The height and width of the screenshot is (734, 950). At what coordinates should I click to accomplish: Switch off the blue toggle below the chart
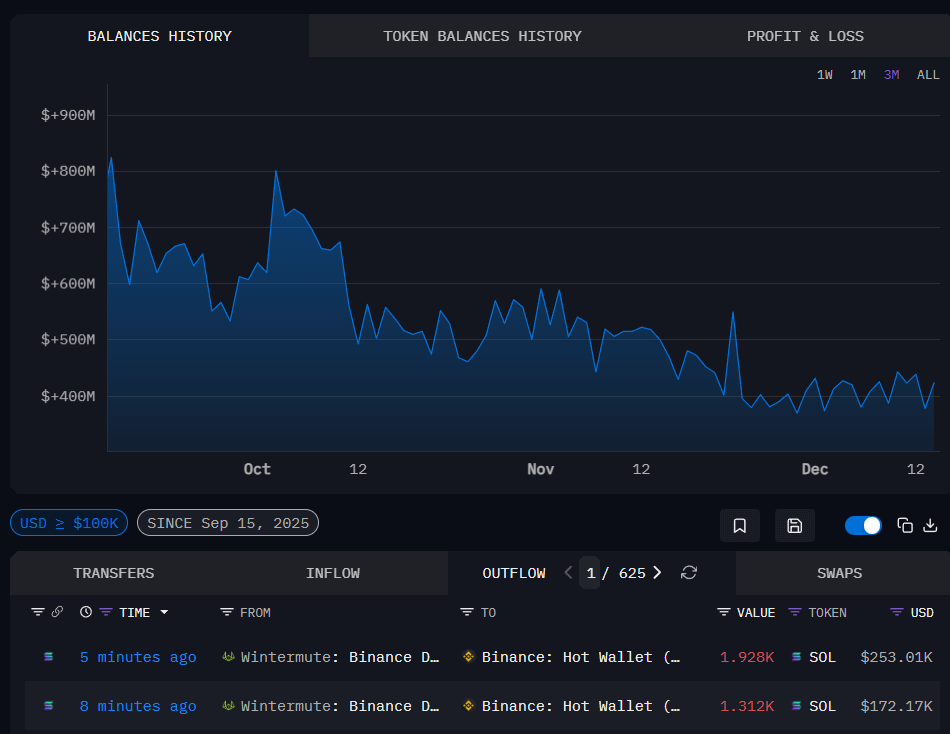coord(862,525)
